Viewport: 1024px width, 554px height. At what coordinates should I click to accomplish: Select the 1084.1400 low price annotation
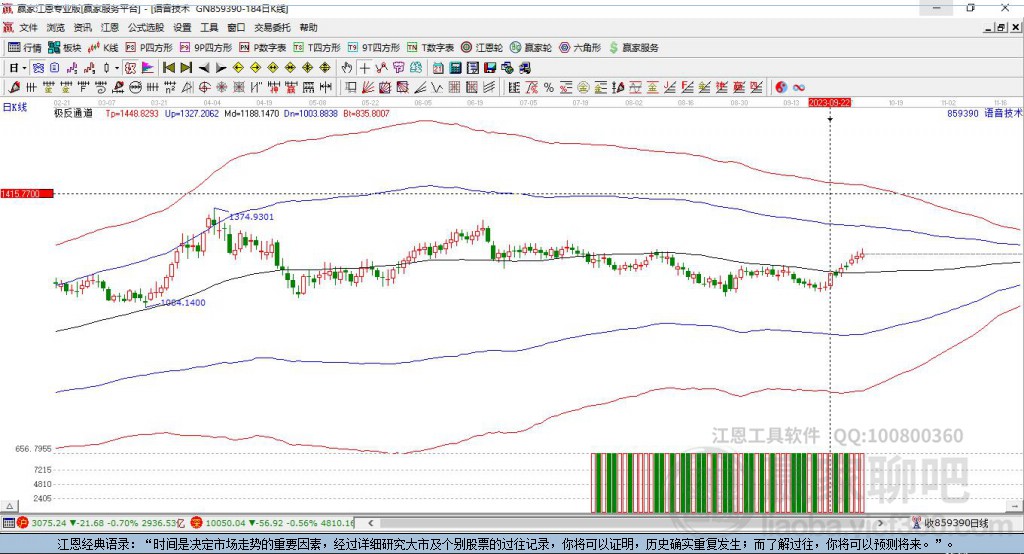coord(183,302)
